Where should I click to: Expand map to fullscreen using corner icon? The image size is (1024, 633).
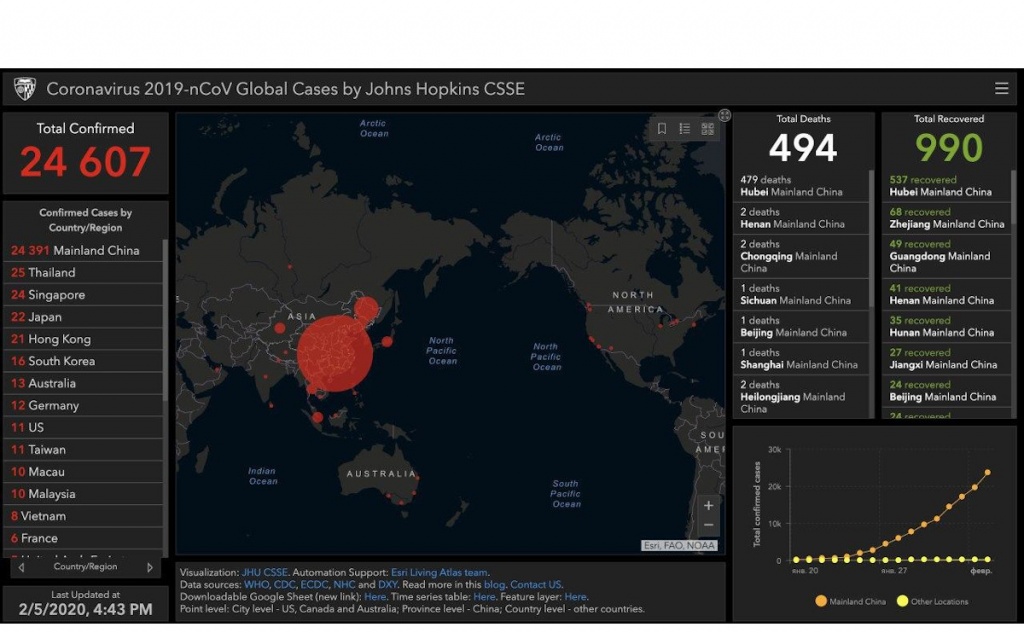click(x=724, y=116)
